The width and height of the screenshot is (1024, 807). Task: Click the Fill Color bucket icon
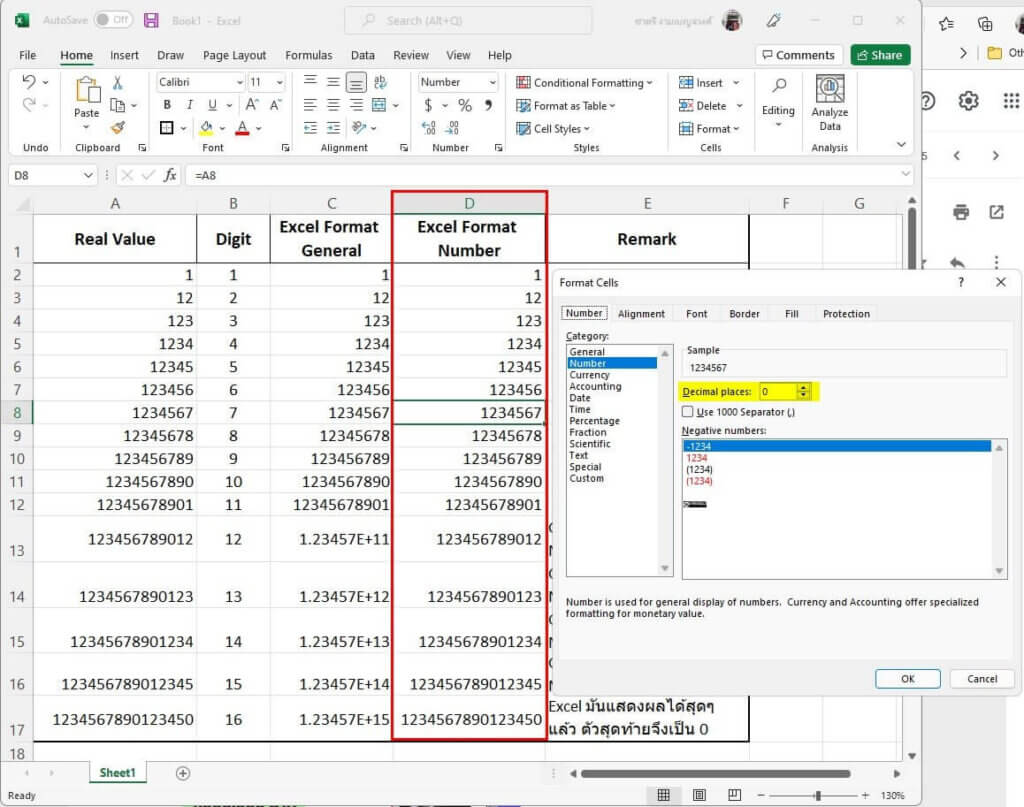click(206, 128)
